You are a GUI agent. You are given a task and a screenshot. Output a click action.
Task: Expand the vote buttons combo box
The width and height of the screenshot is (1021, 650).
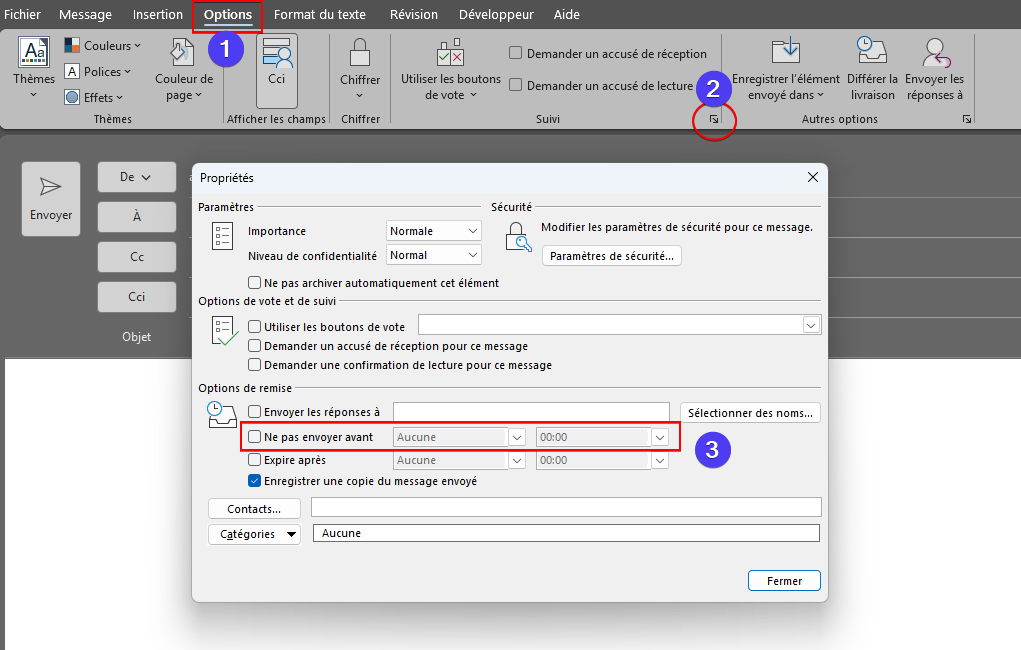tap(811, 325)
